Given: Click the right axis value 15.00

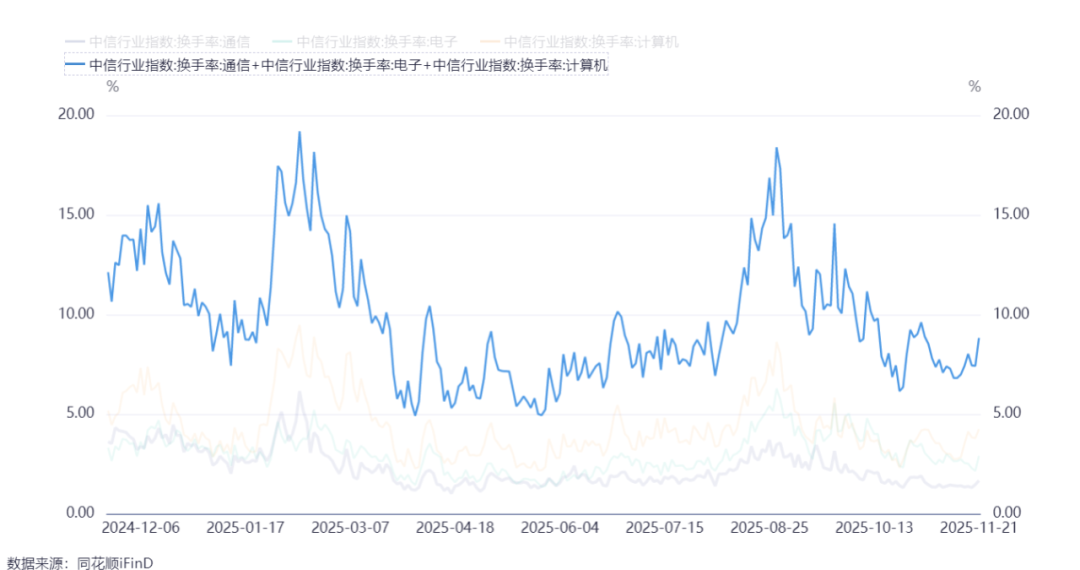Looking at the screenshot, I should click(x=1010, y=214).
